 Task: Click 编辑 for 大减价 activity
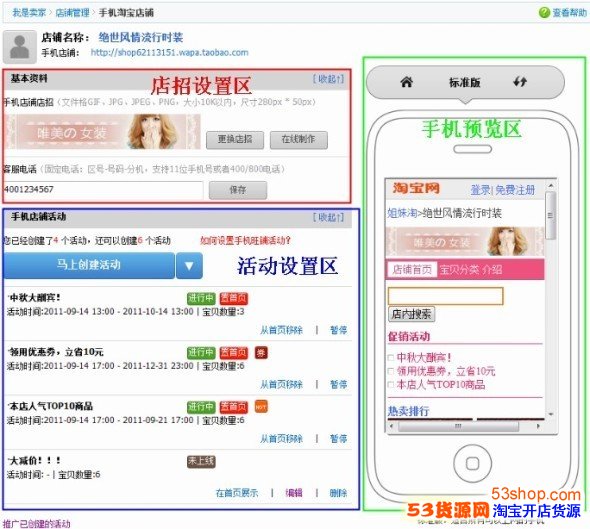(x=294, y=493)
